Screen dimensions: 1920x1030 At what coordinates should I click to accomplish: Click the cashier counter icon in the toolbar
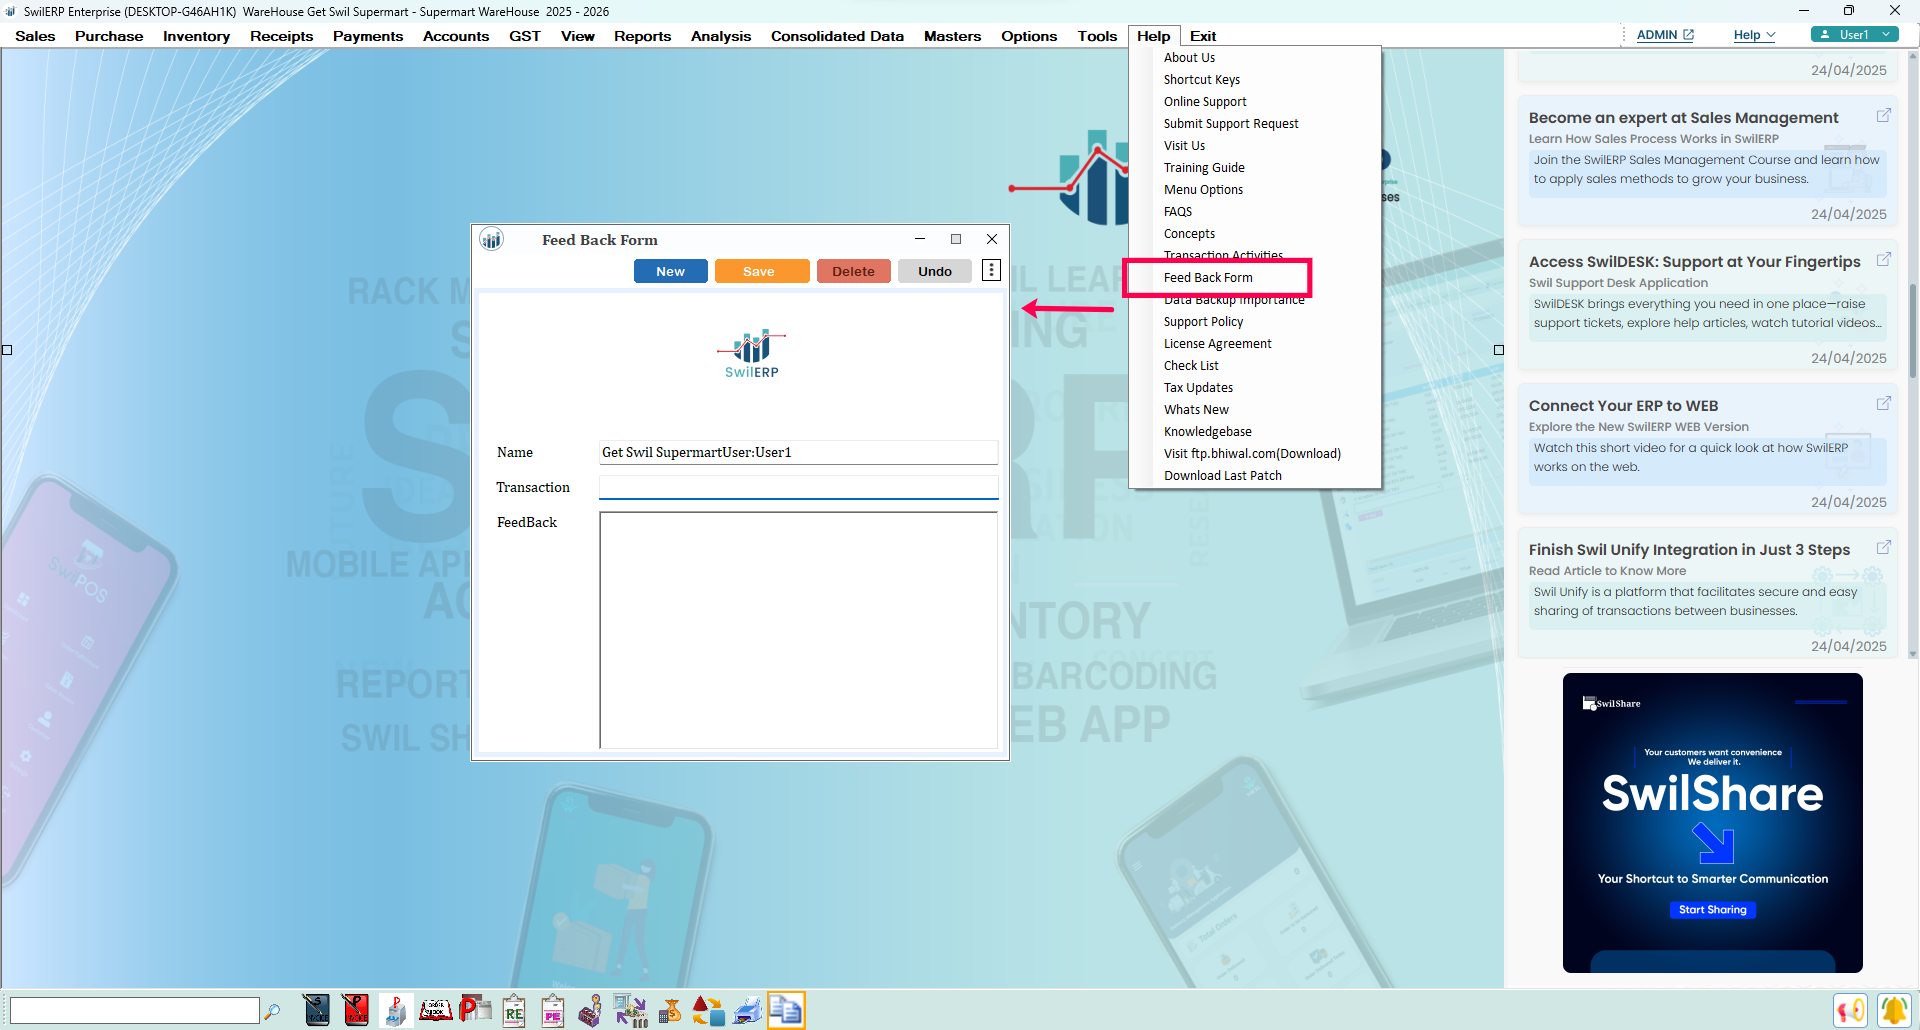tap(591, 1010)
